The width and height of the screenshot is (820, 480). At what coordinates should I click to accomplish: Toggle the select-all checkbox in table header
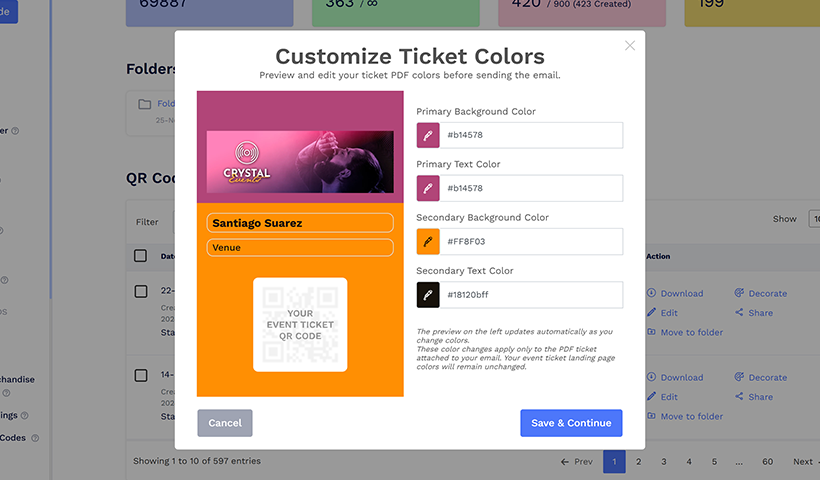click(x=141, y=256)
